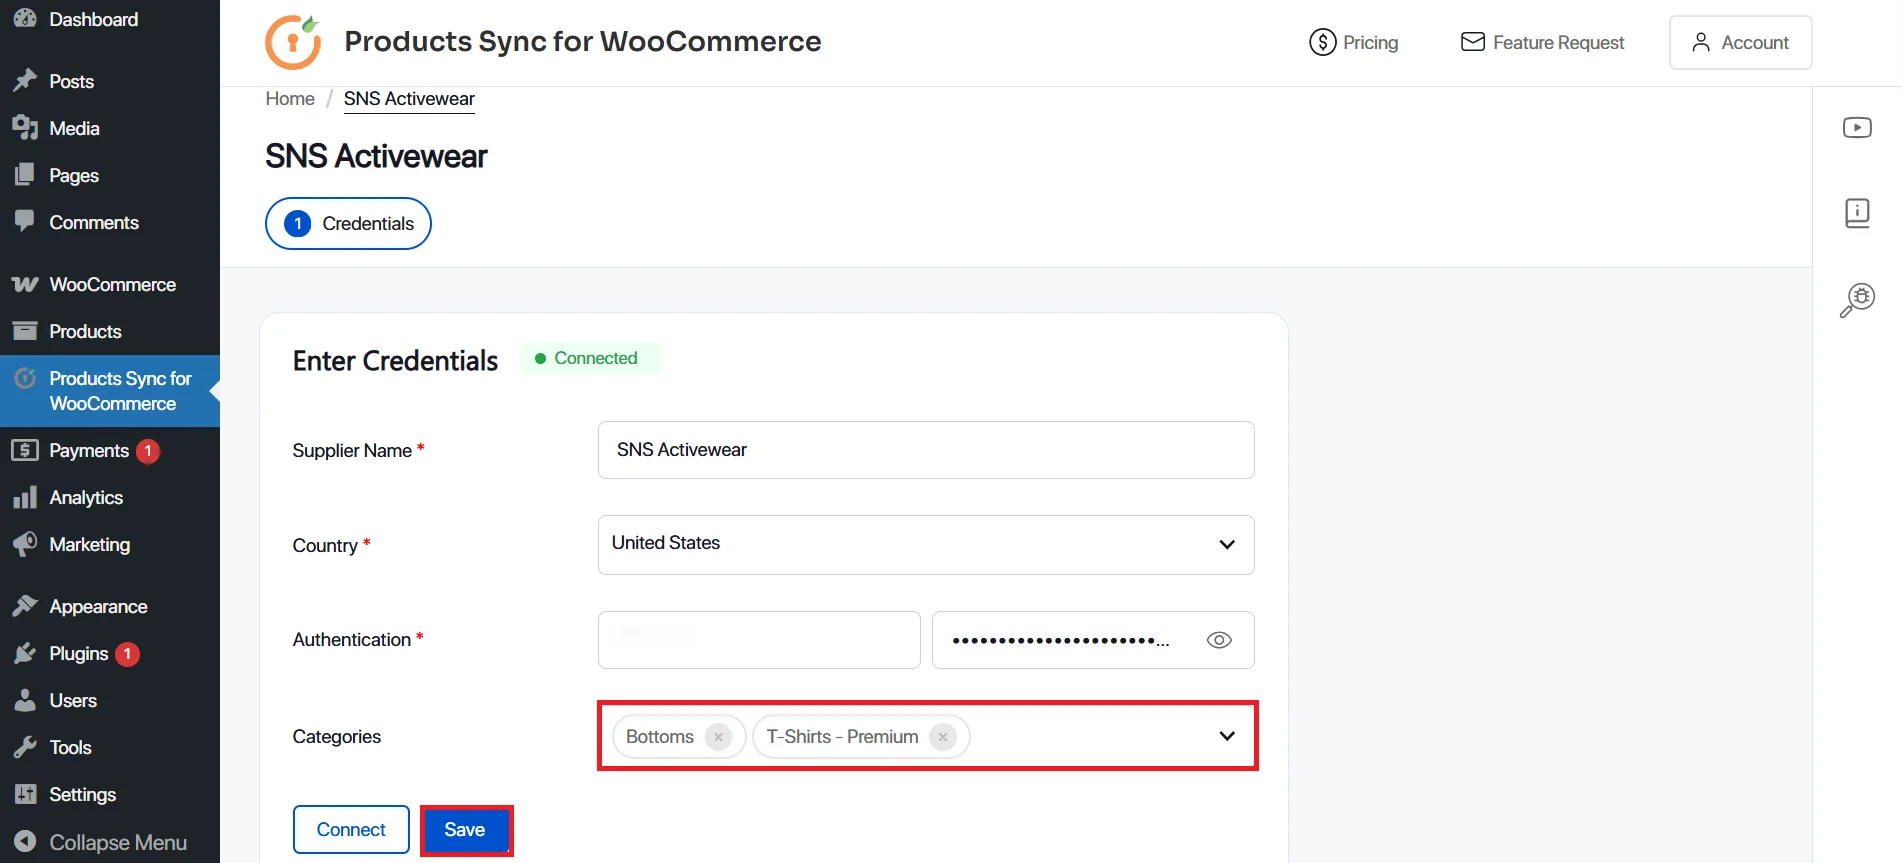This screenshot has height=863, width=1903.
Task: Click the Pricing dollar circle icon
Action: [x=1322, y=42]
